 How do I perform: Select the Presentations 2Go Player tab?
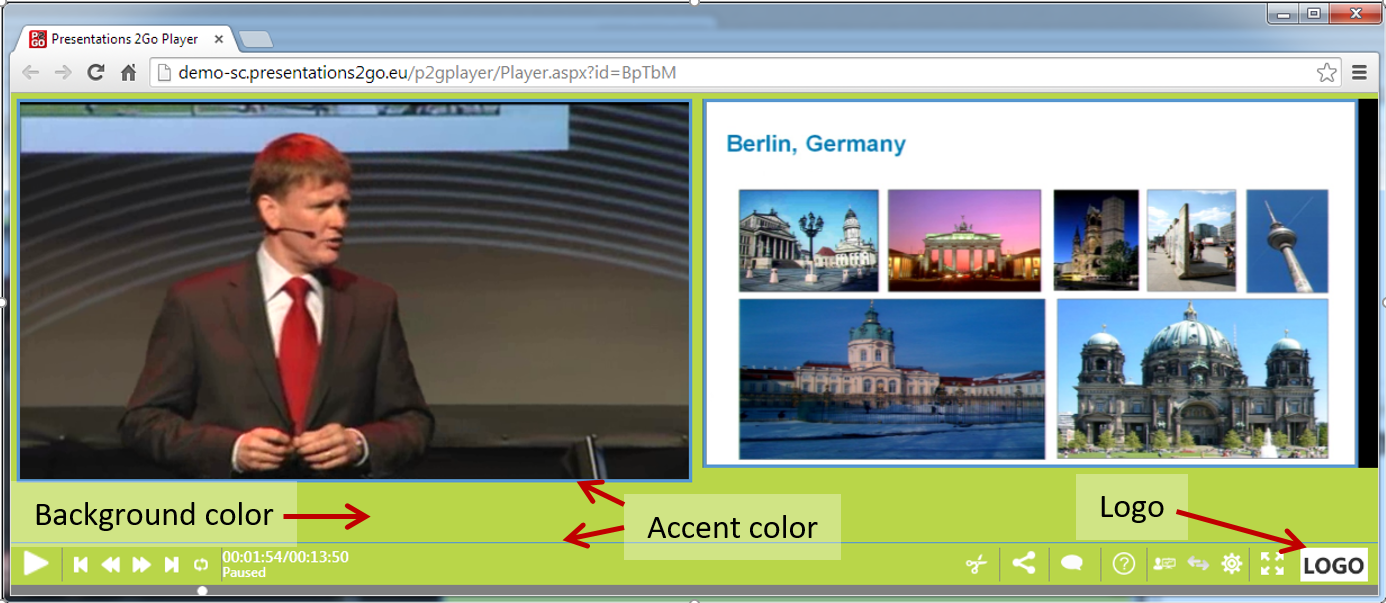(x=124, y=39)
